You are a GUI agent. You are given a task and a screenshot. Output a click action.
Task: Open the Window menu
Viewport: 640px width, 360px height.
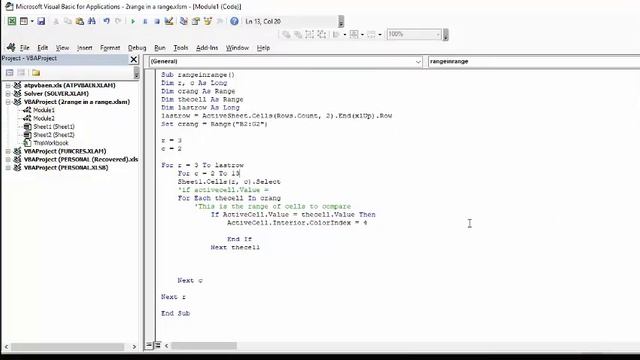pyautogui.click(x=237, y=48)
